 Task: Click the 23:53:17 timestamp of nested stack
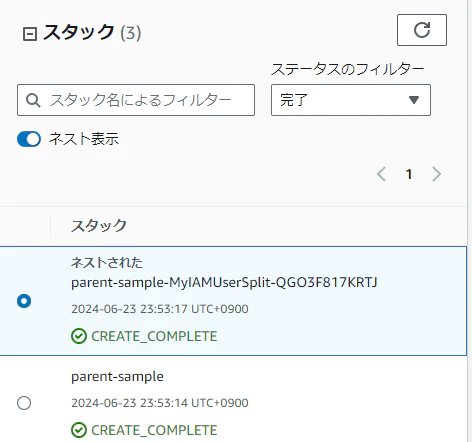click(160, 309)
